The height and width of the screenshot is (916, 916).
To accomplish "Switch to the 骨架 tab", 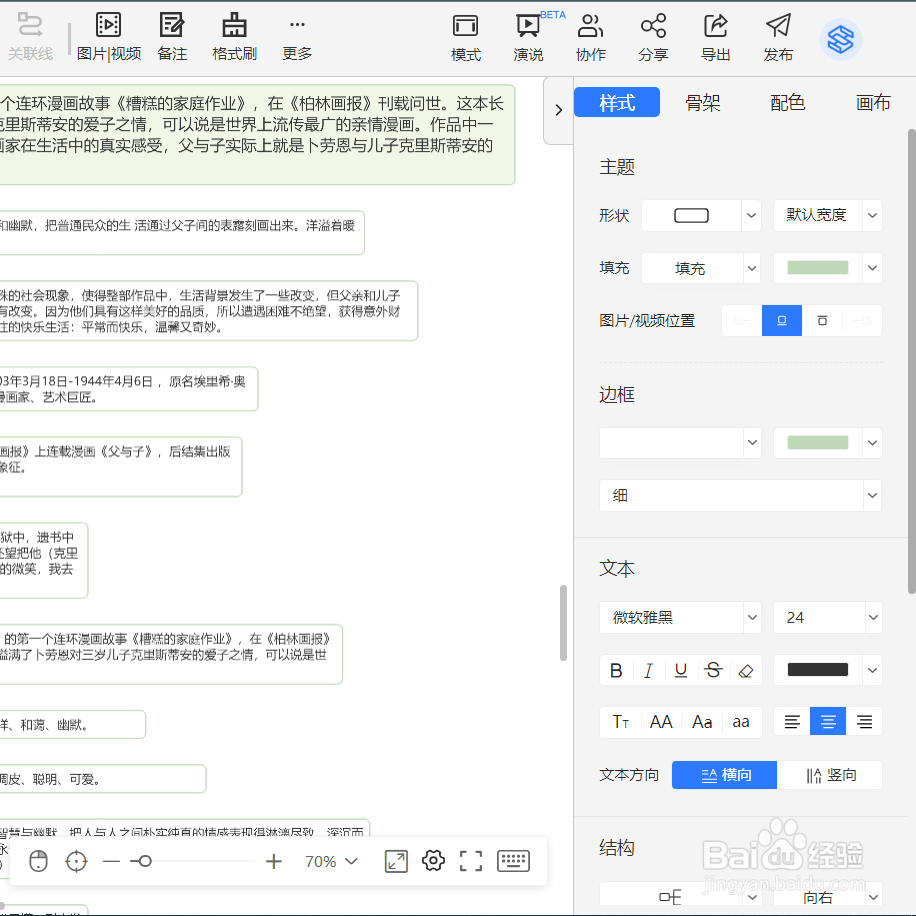I will pos(703,102).
